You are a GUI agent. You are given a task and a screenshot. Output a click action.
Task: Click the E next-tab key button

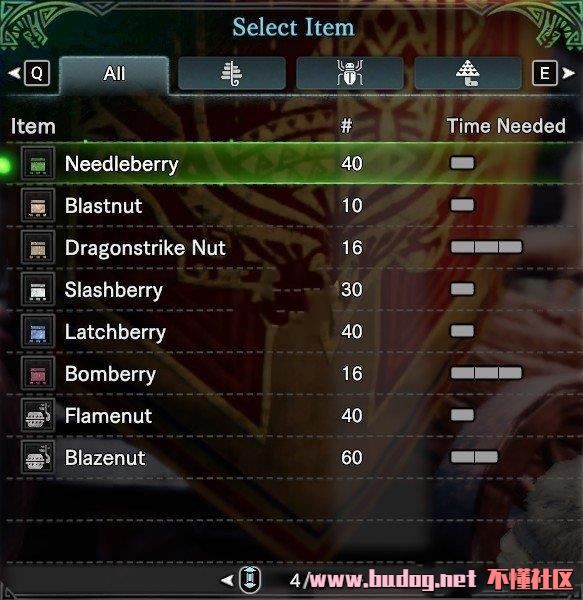[x=545, y=73]
